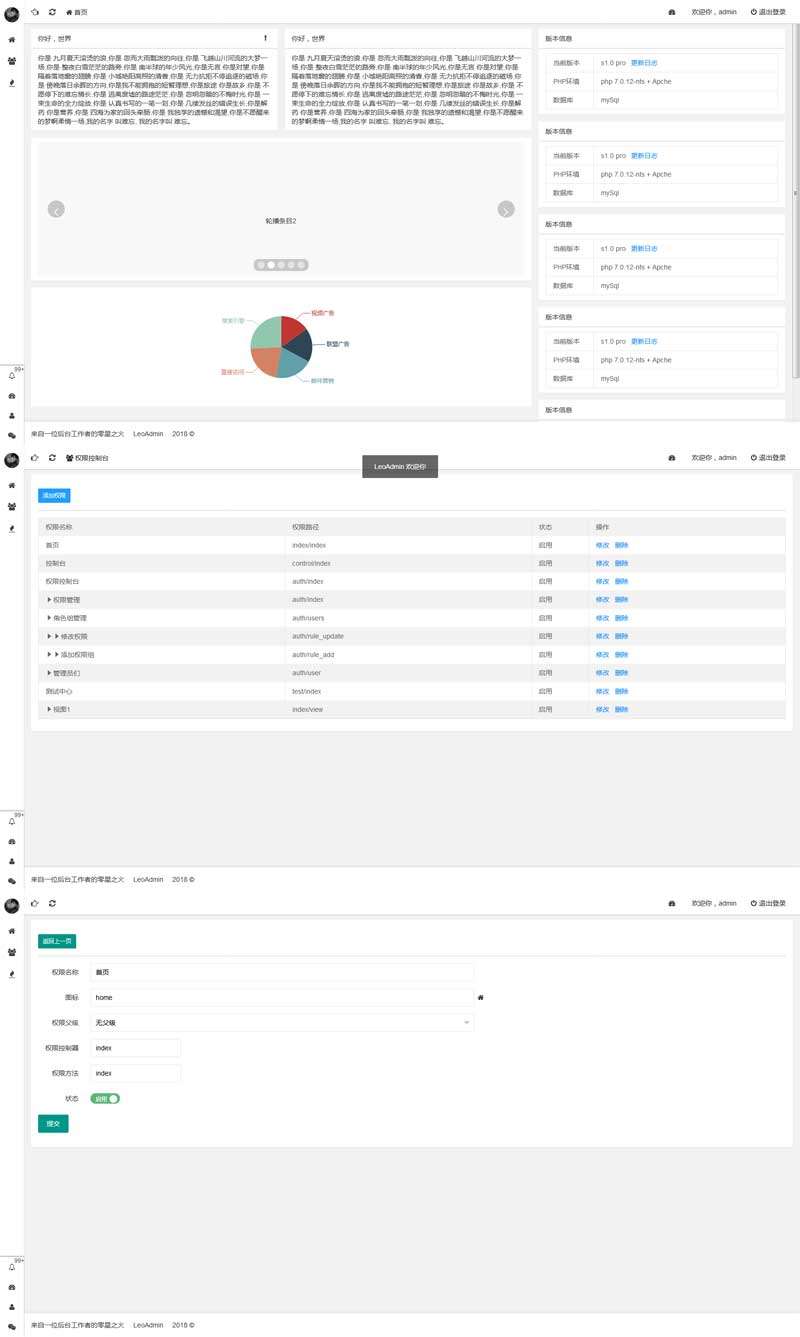Expand the 视图1 permission row
Viewport: 800px width, 1337px height.
pos(49,710)
